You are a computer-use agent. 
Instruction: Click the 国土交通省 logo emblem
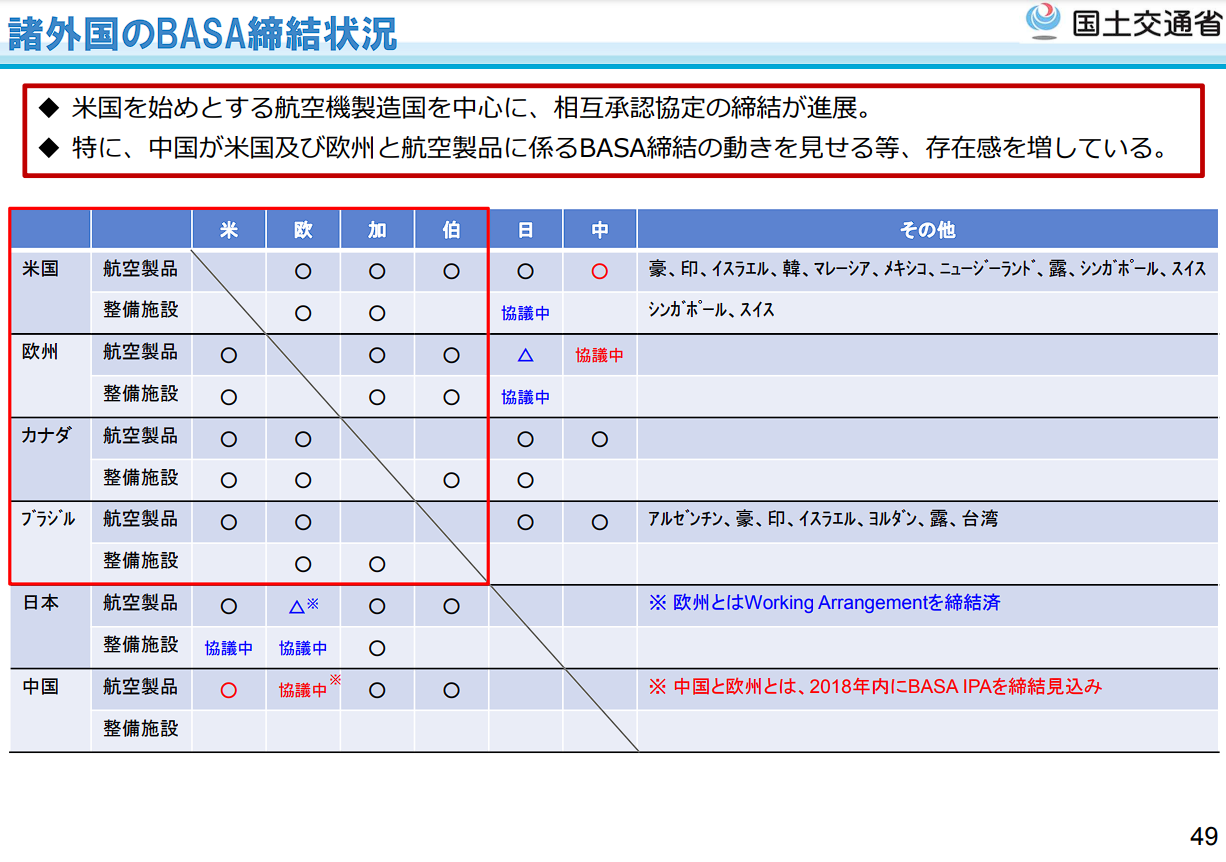1043,21
